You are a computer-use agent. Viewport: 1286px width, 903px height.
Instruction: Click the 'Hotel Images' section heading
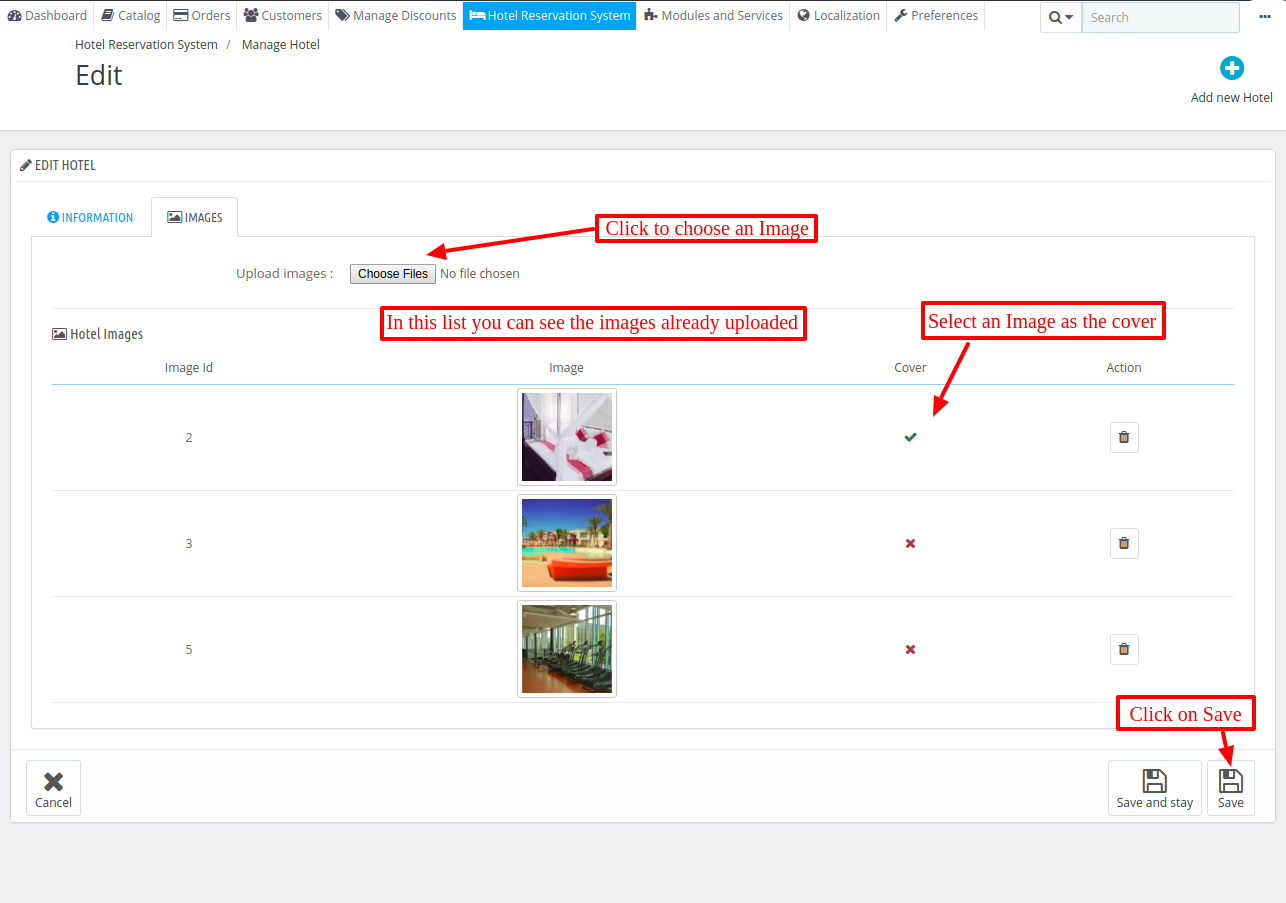tap(98, 334)
